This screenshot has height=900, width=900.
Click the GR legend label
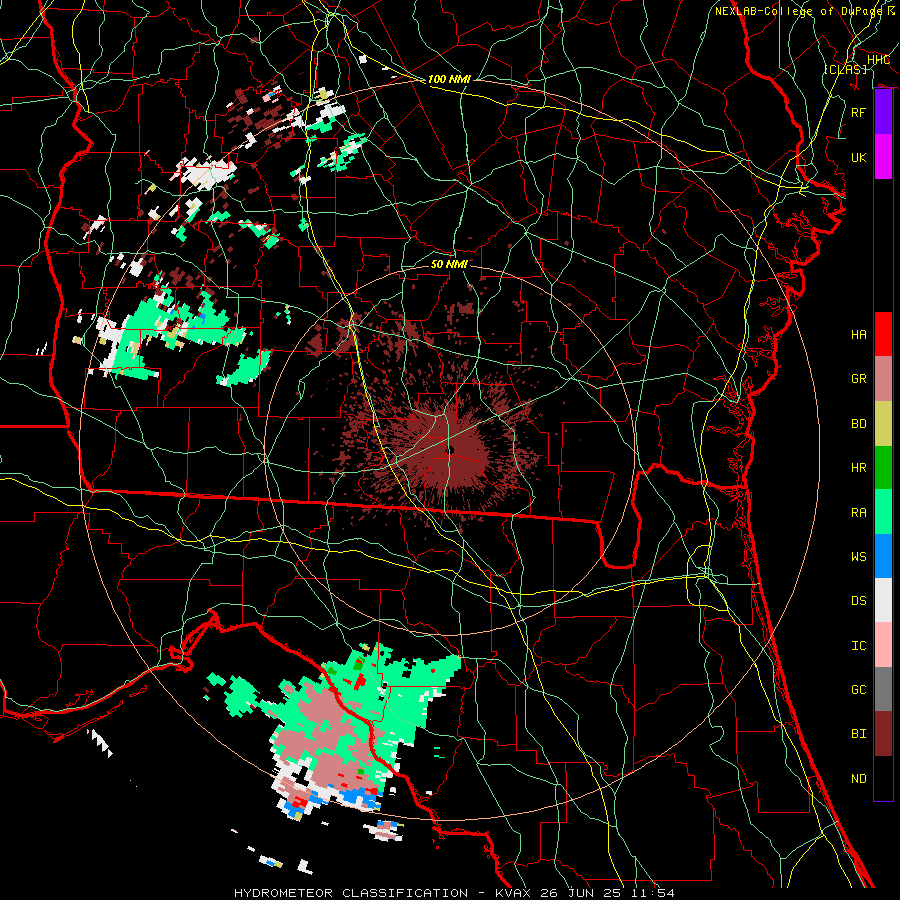coord(859,379)
